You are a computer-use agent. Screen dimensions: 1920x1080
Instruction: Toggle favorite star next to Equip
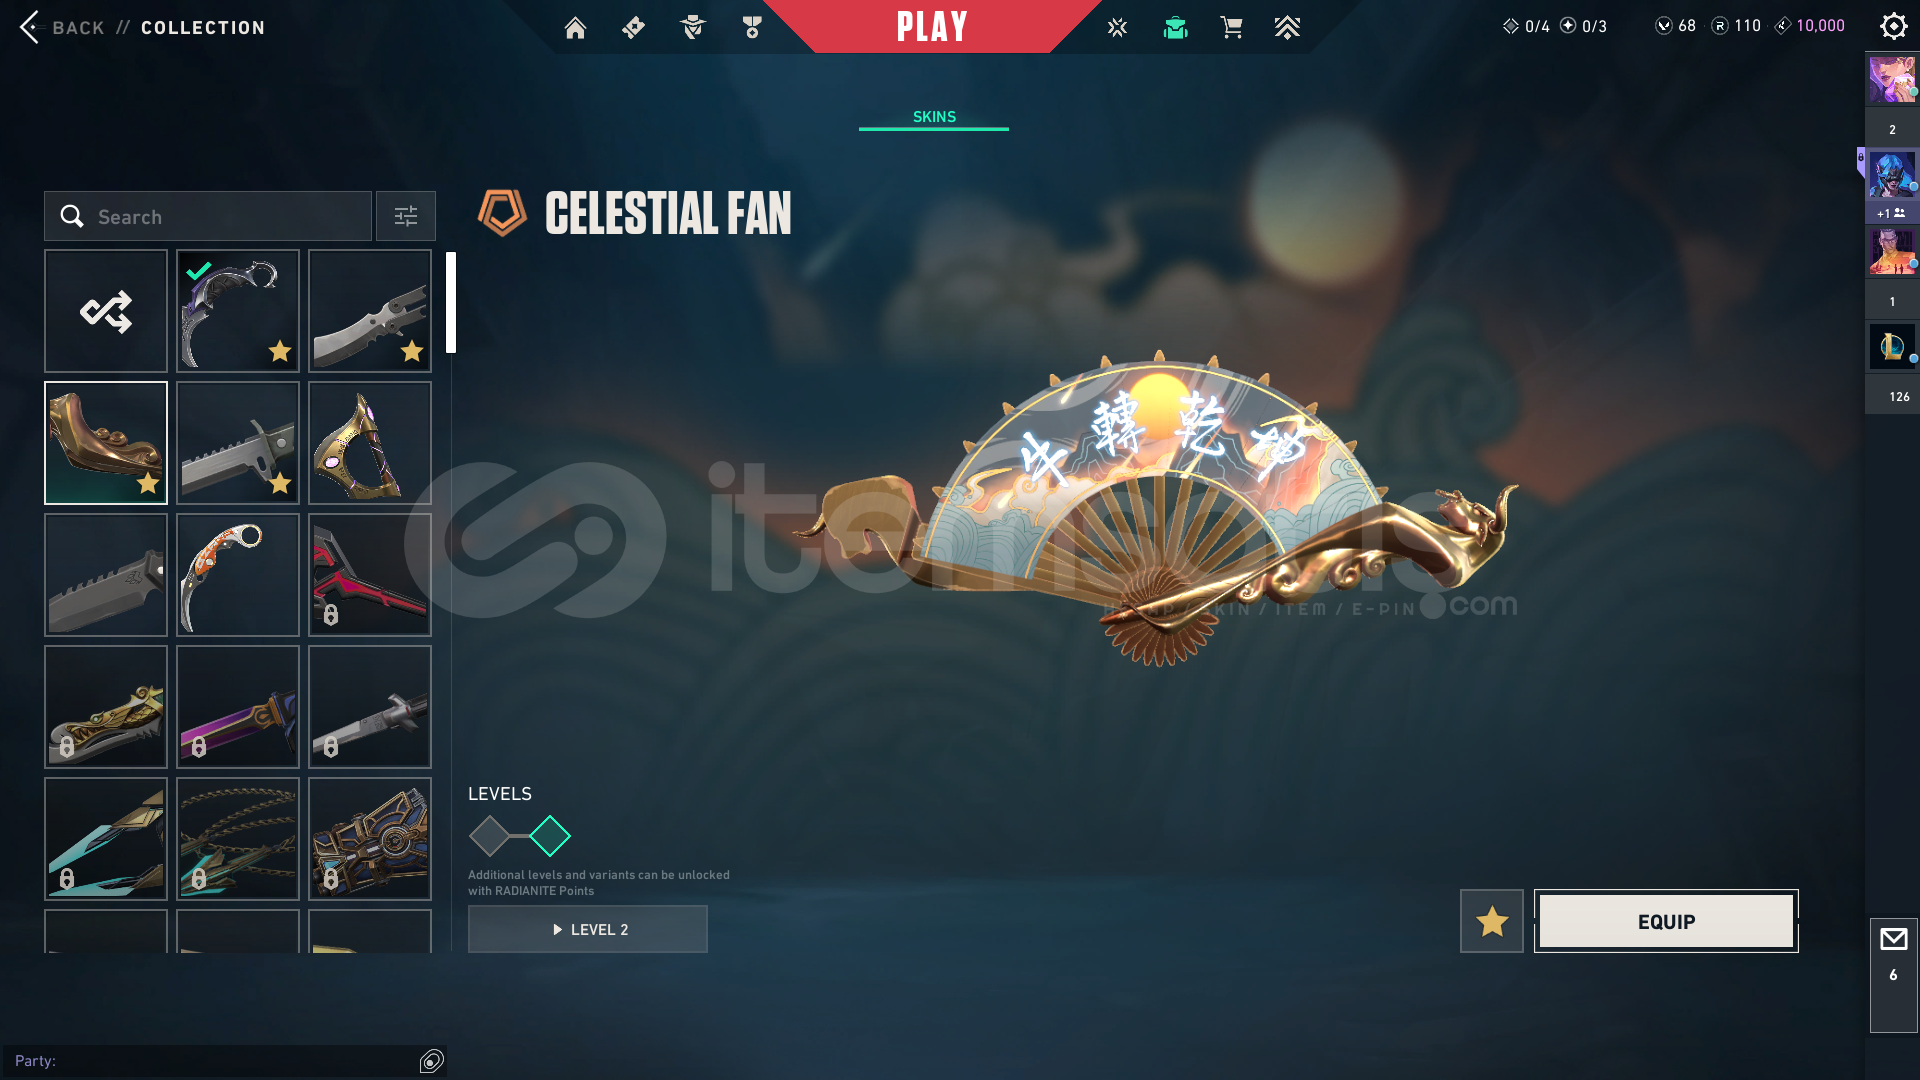coord(1491,921)
